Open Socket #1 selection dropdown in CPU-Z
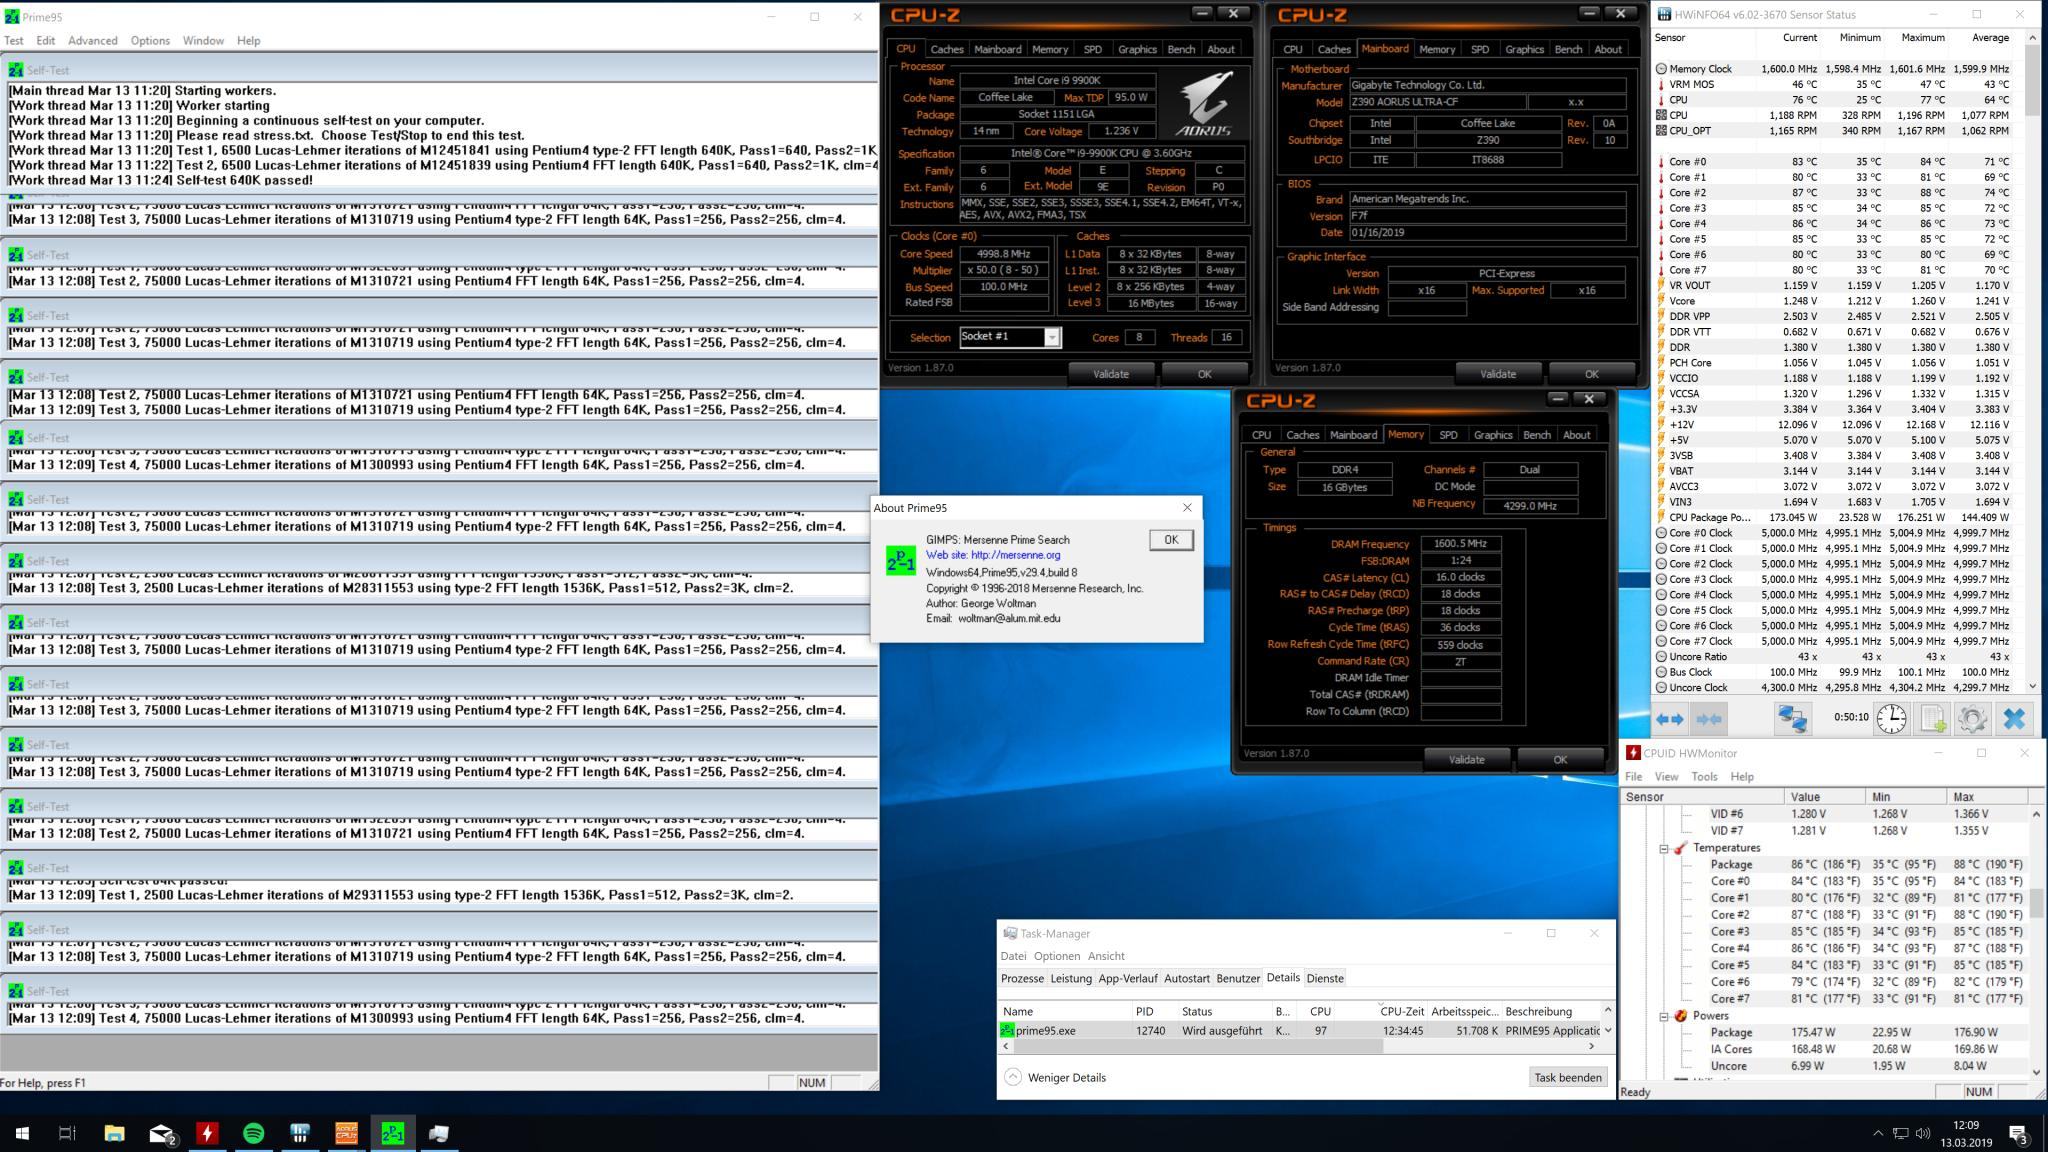 1052,337
